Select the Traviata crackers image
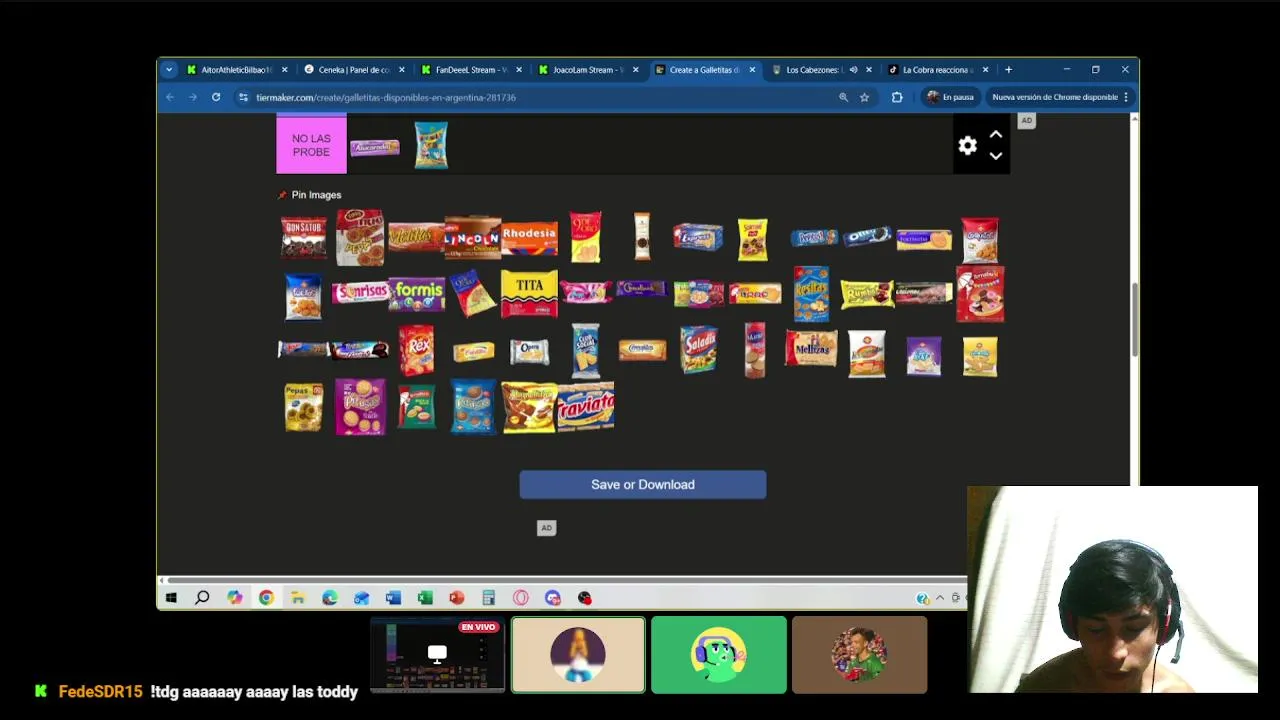 tap(585, 407)
